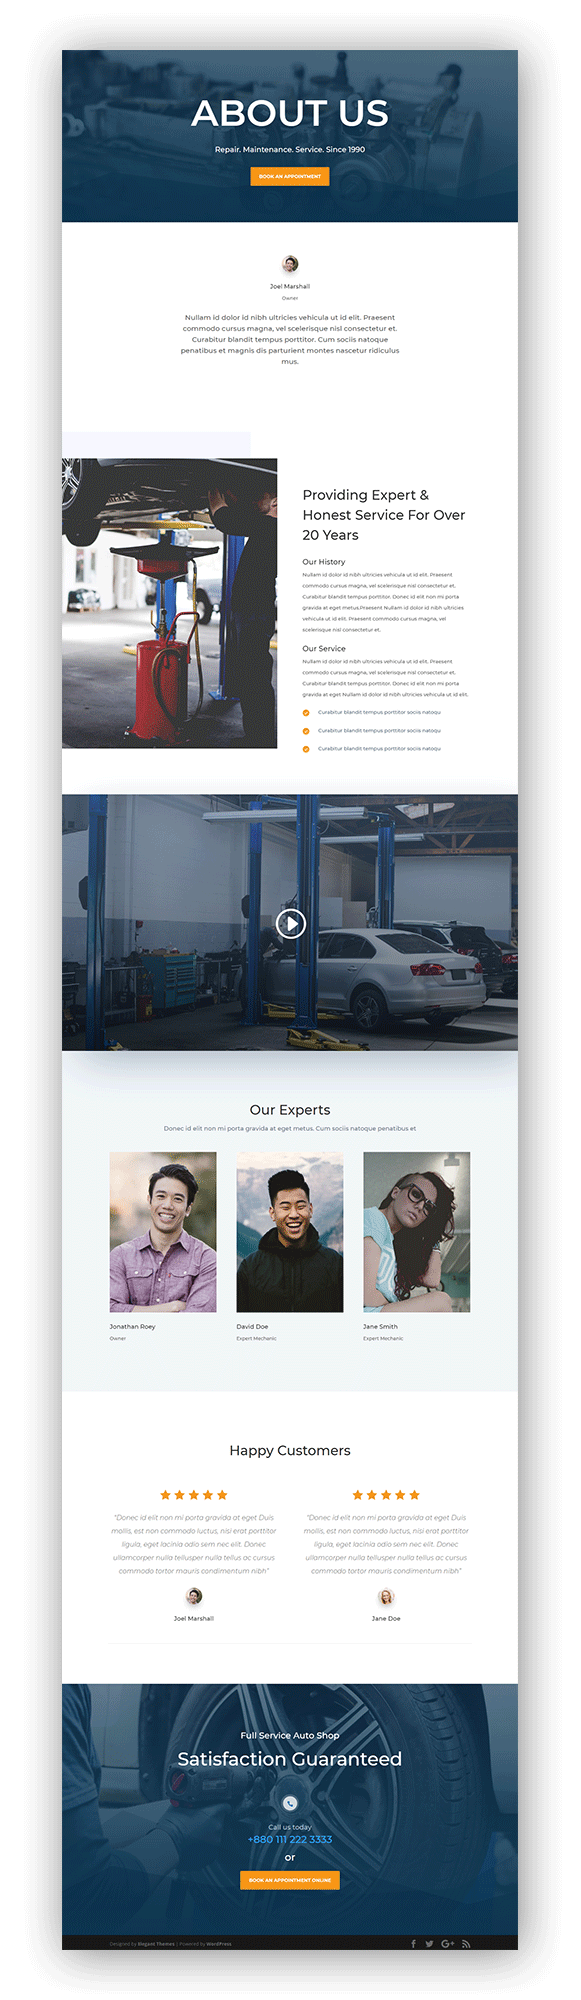
Task: Select Jonathan Roey's team photo
Action: click(163, 1232)
